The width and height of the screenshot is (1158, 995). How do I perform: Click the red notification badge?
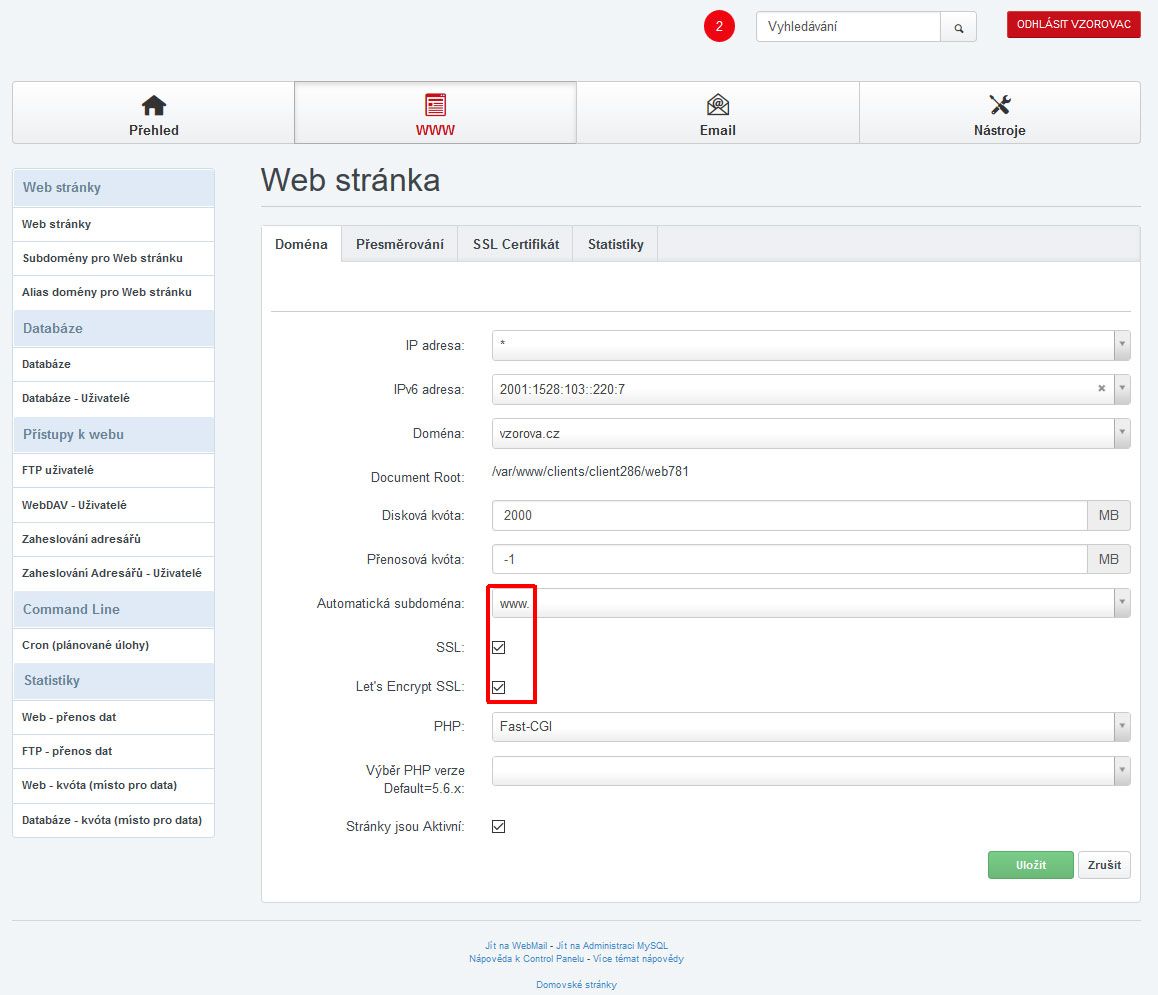719,27
